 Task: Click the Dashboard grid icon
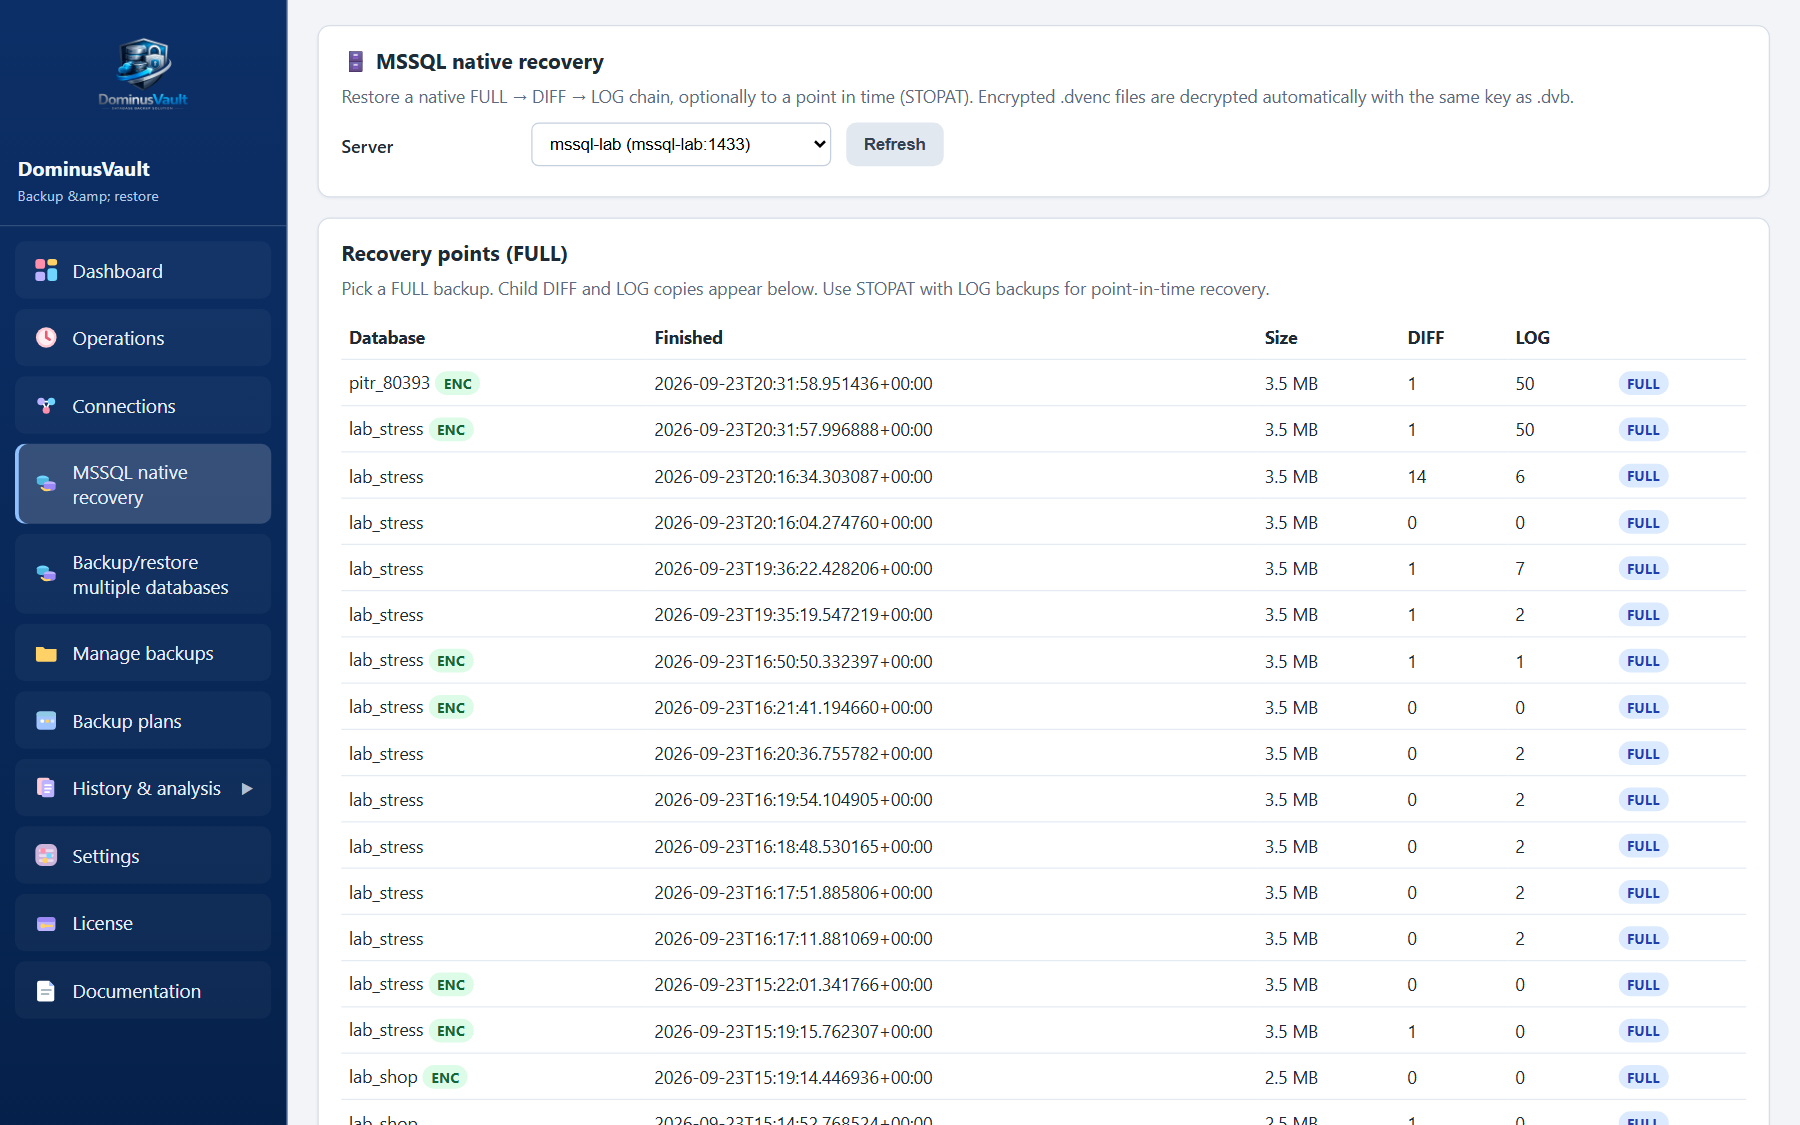(x=46, y=270)
